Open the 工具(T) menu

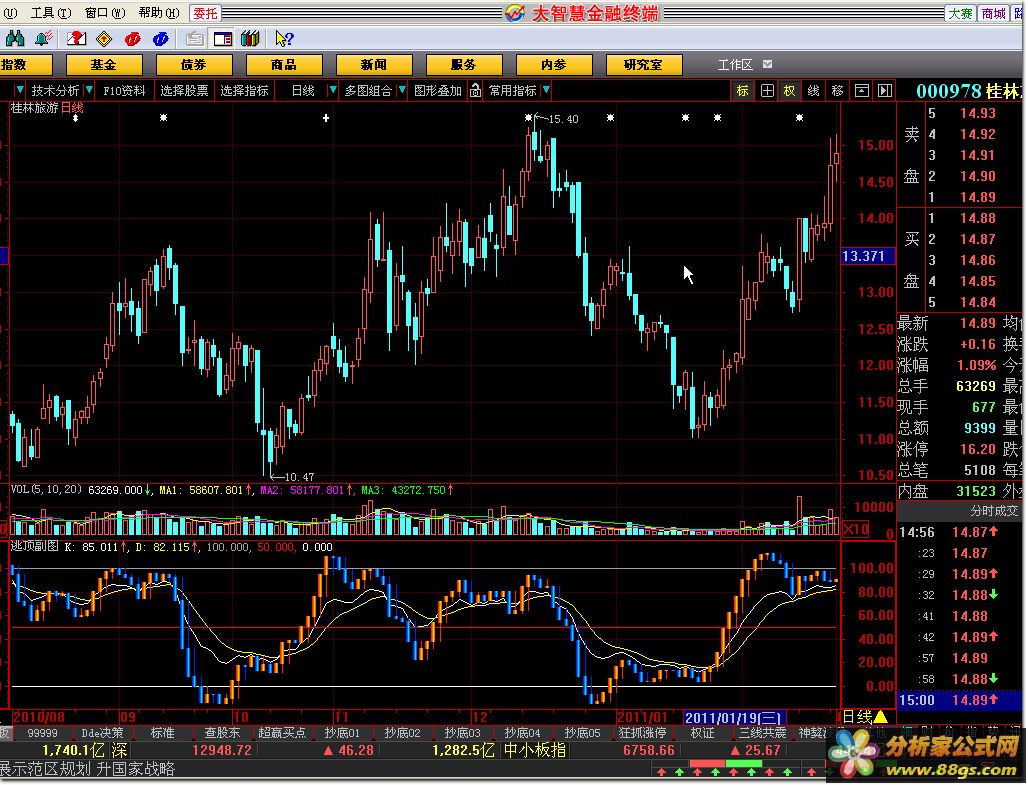[51, 13]
